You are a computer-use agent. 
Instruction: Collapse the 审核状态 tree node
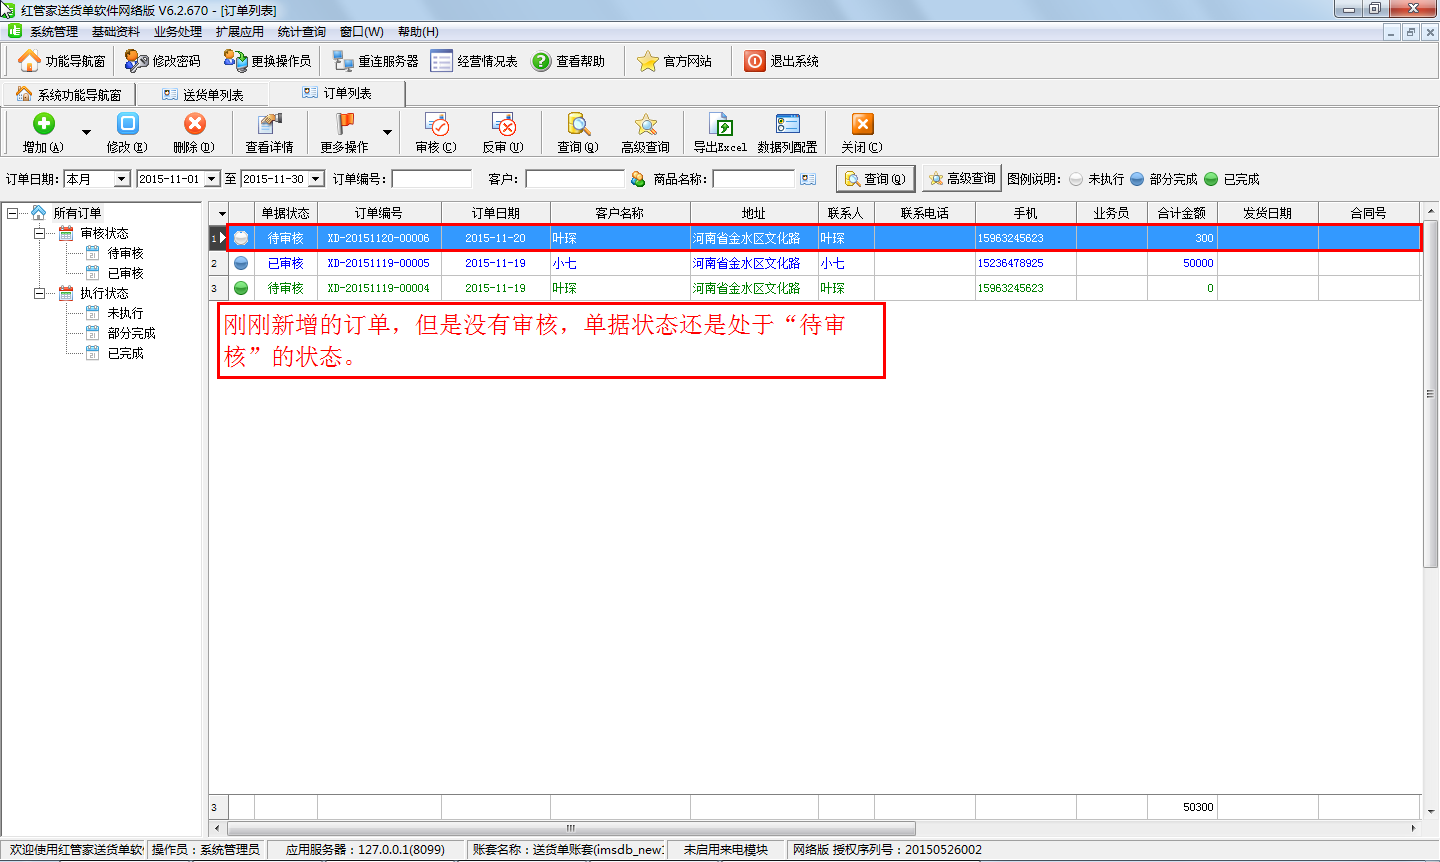click(39, 233)
